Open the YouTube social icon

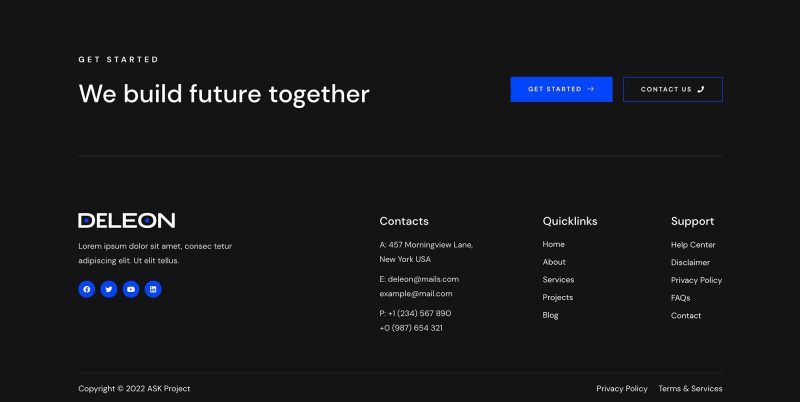(131, 289)
